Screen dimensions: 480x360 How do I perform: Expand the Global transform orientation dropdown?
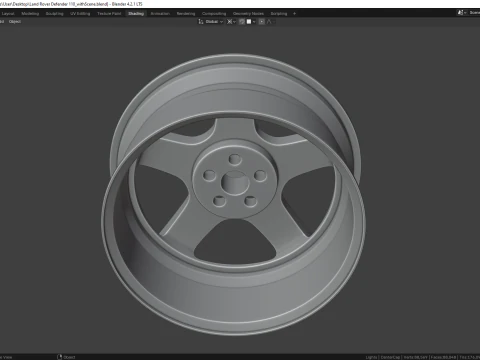coord(214,22)
